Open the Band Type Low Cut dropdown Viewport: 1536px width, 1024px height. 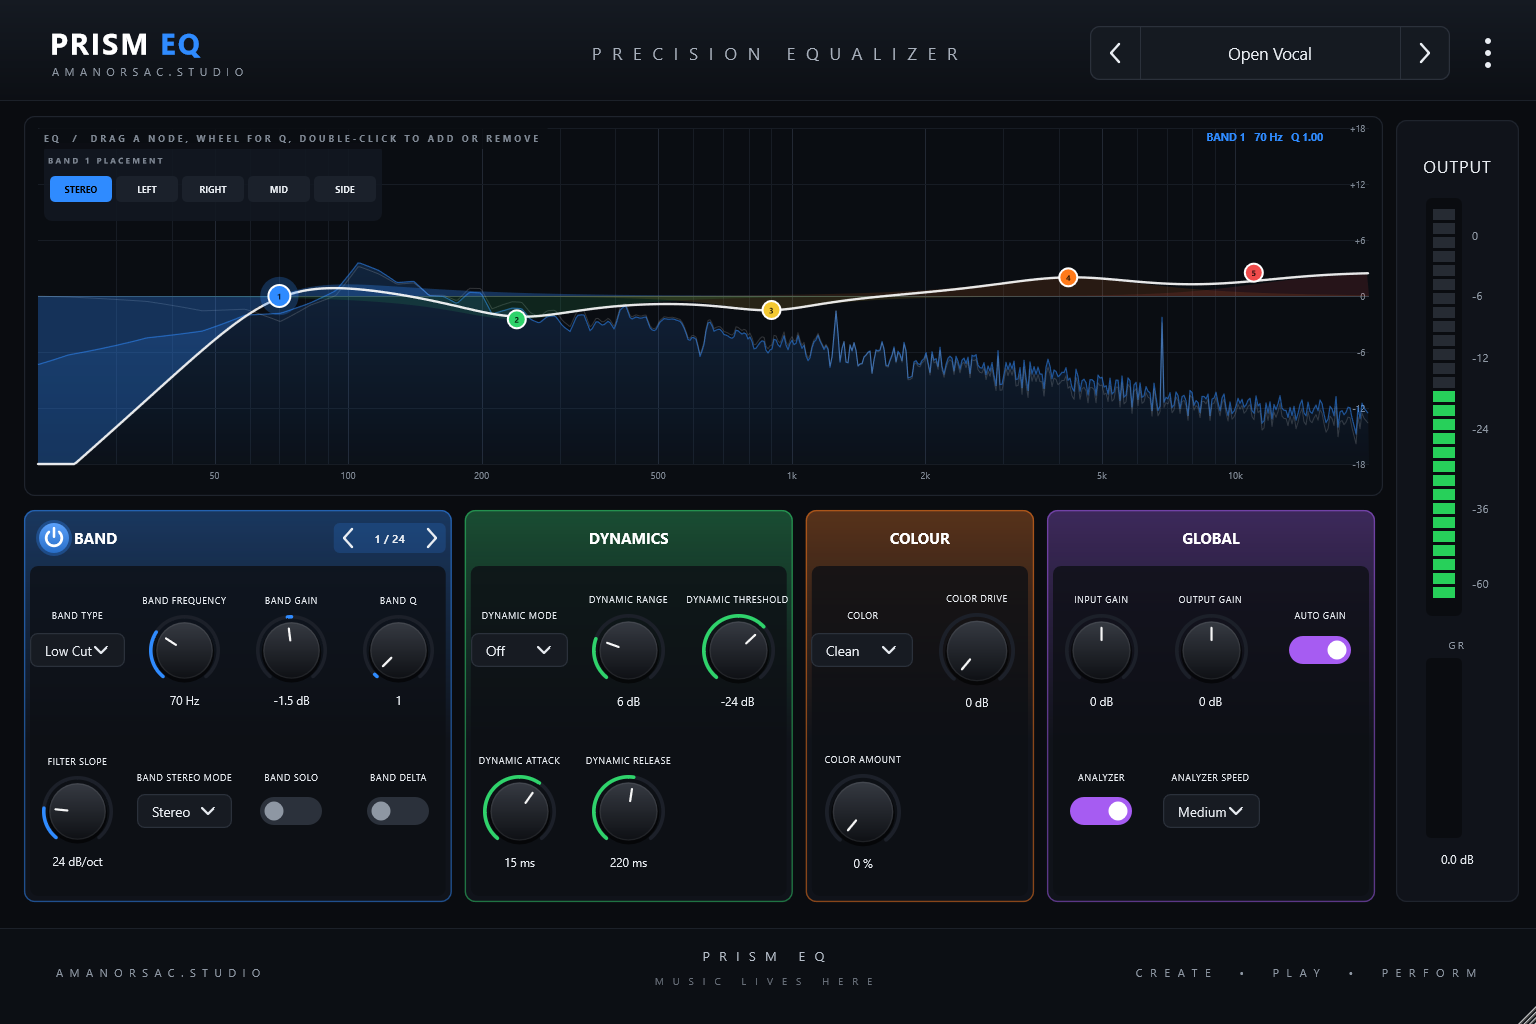pos(77,650)
